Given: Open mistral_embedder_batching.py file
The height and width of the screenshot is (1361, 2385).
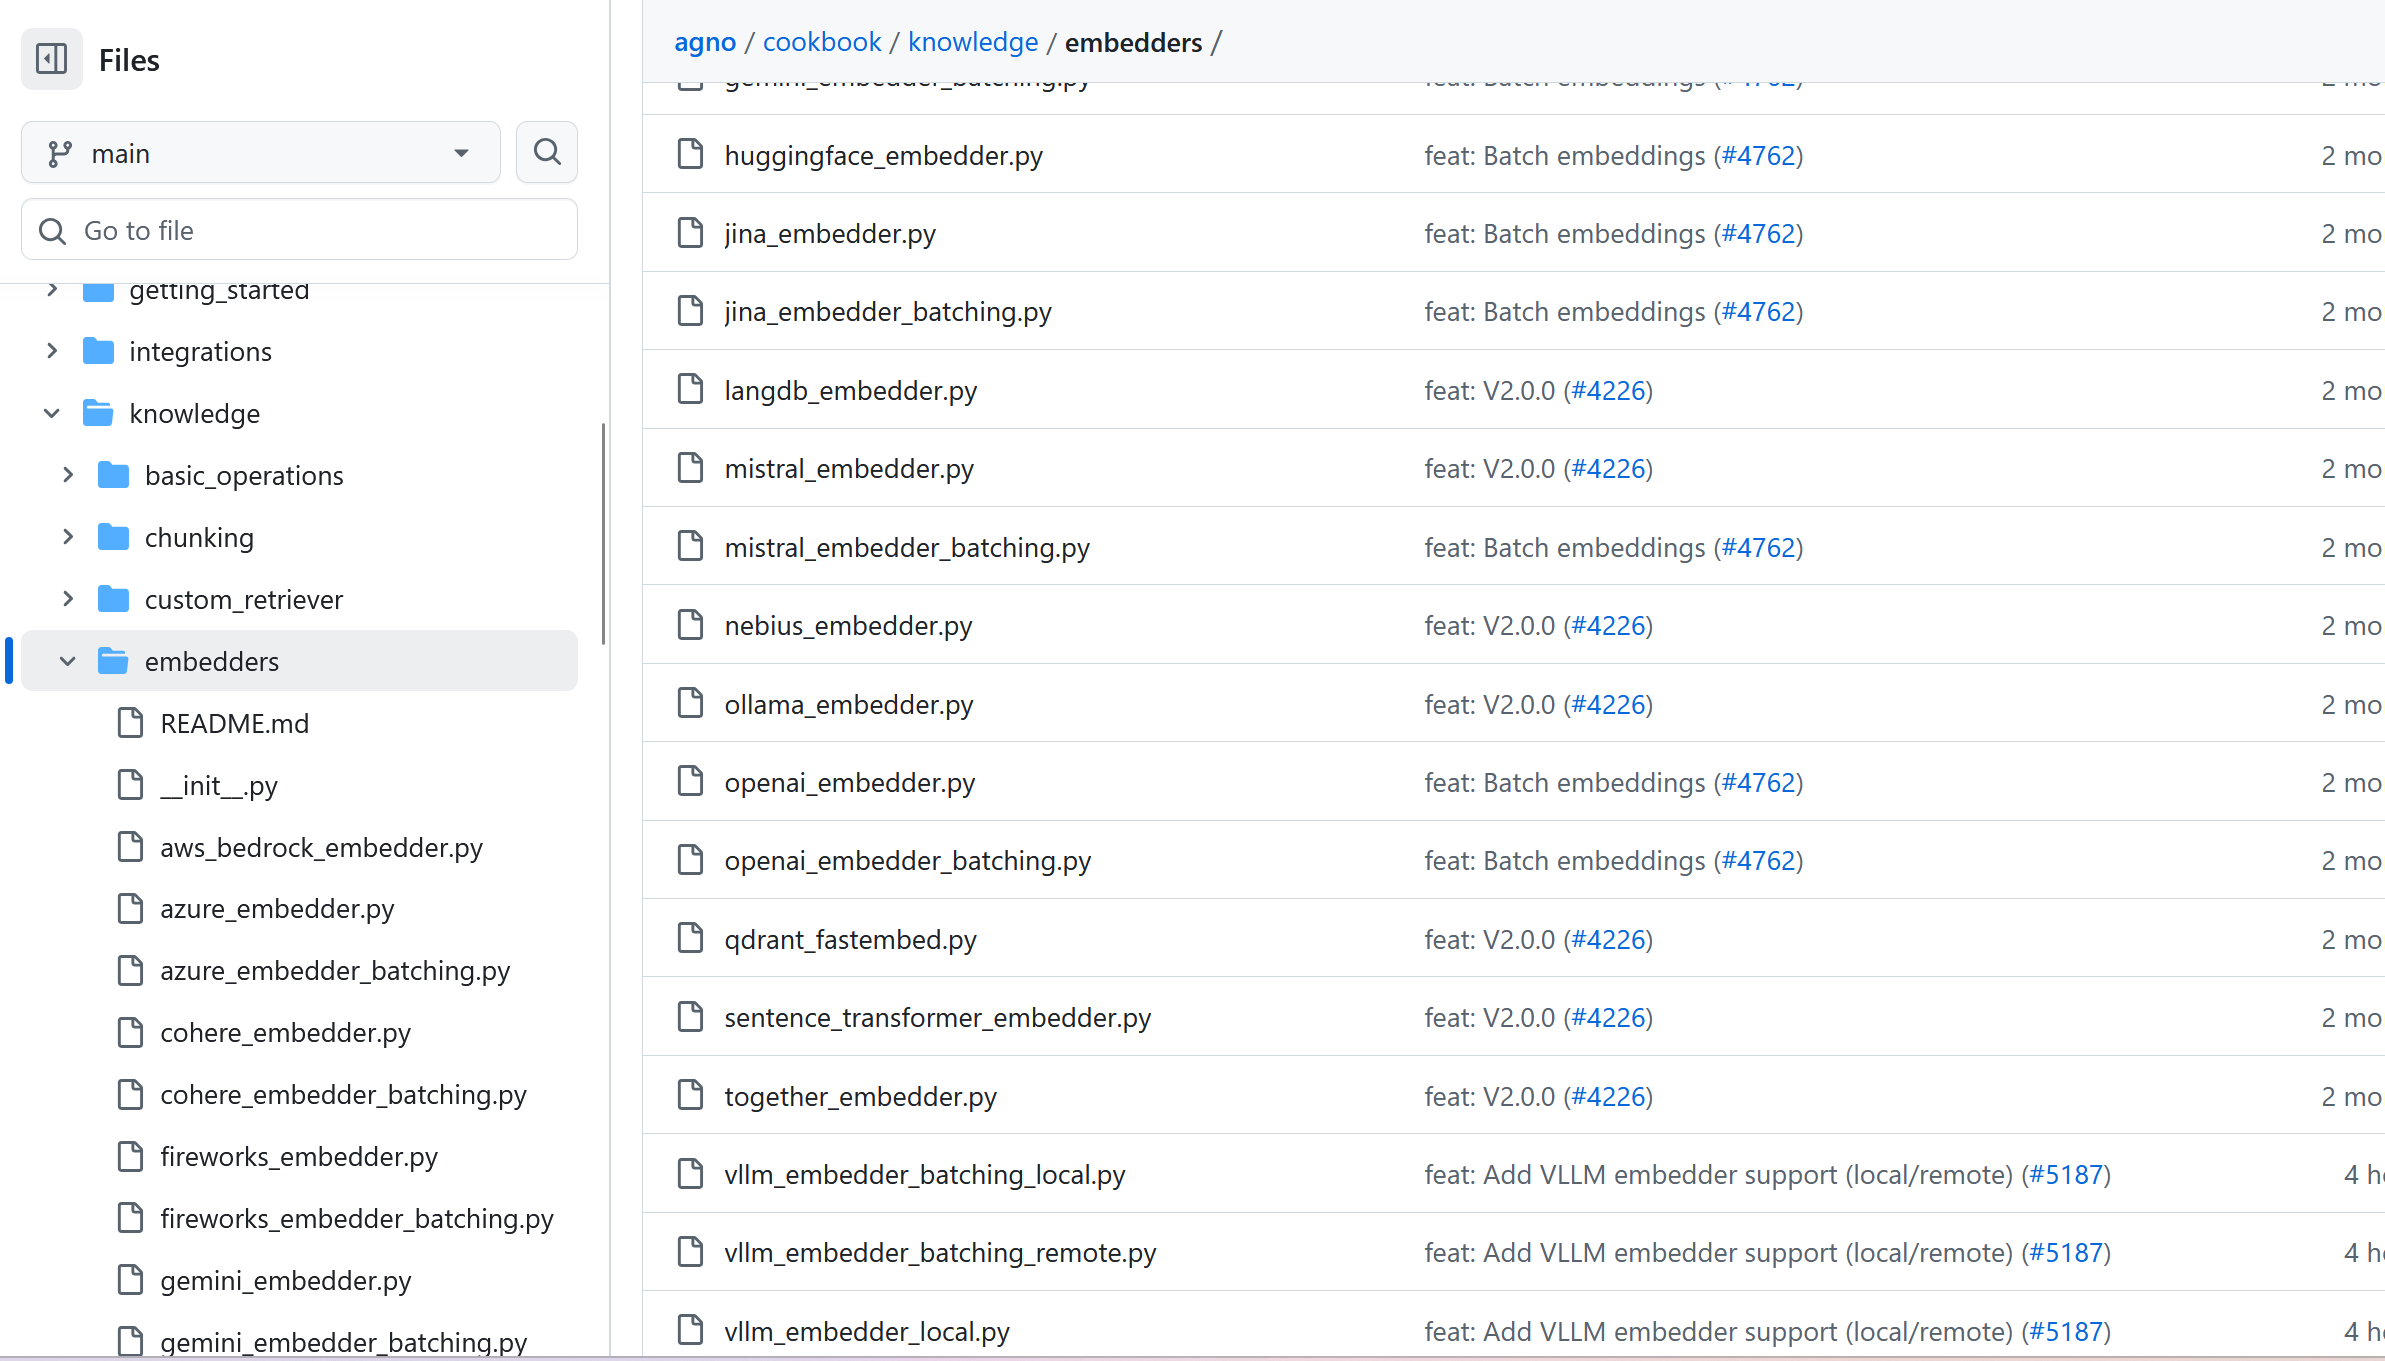Looking at the screenshot, I should point(906,547).
